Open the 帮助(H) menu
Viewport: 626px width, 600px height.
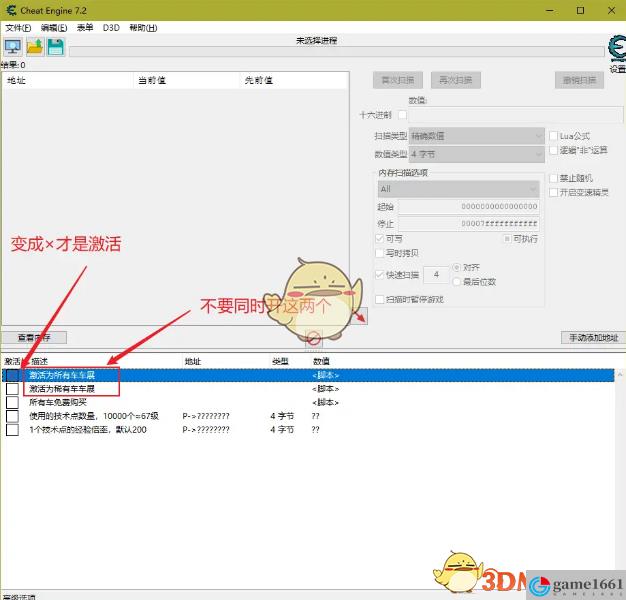[143, 28]
